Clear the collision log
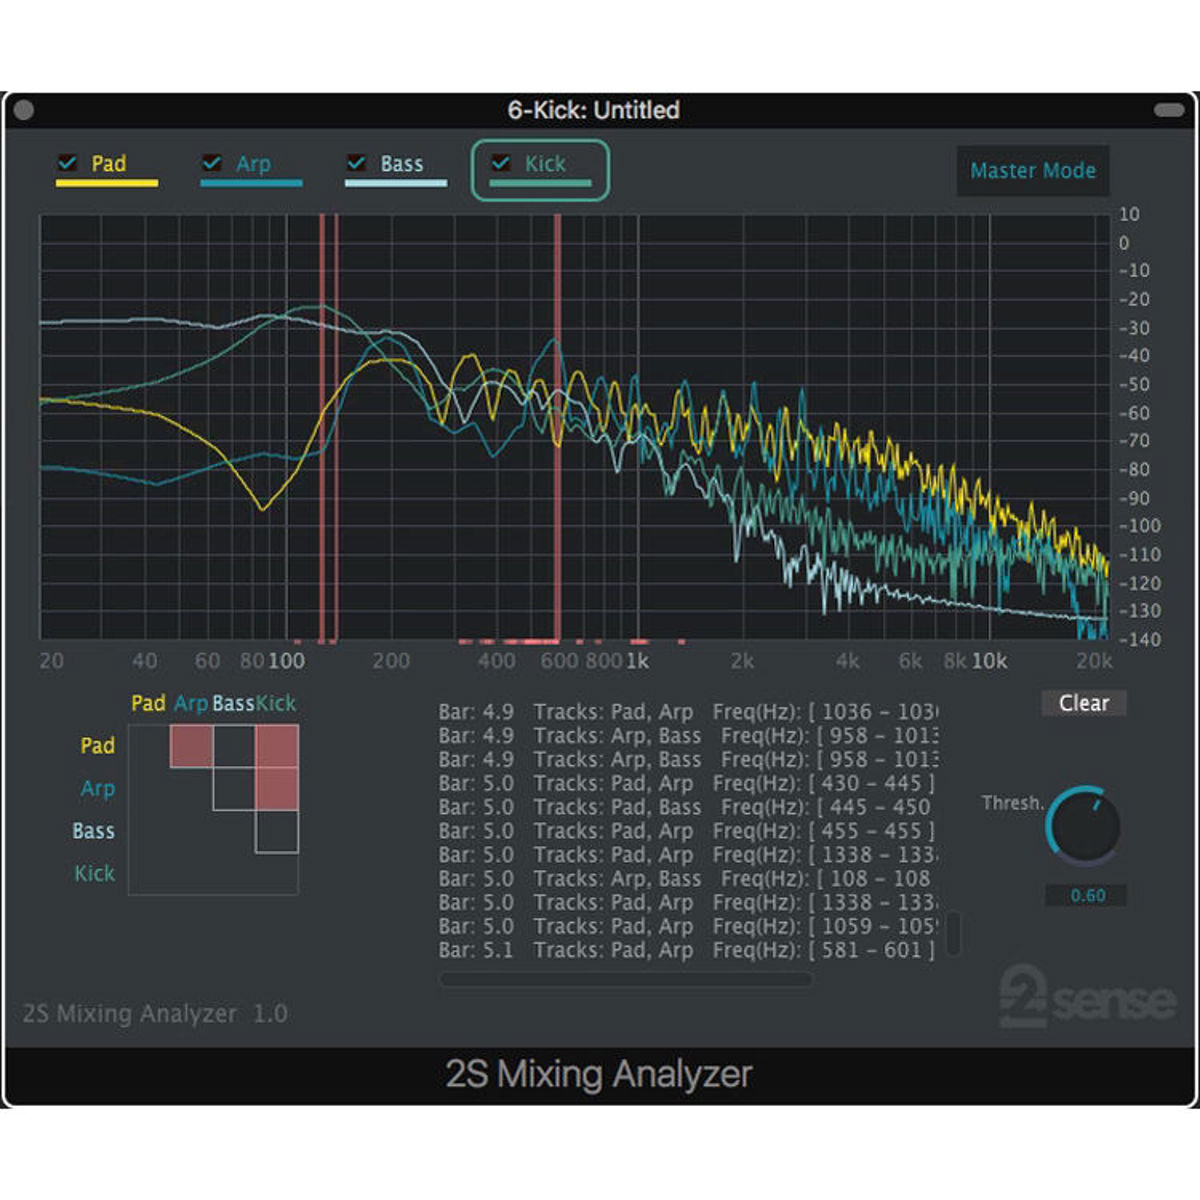This screenshot has height=1200, width=1200. (x=1084, y=703)
